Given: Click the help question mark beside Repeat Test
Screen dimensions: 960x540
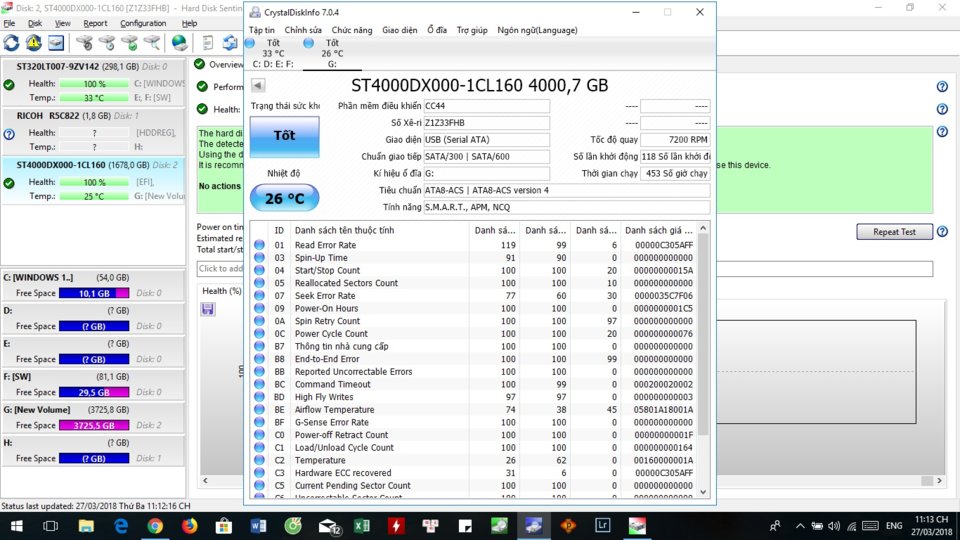Looking at the screenshot, I should (942, 231).
